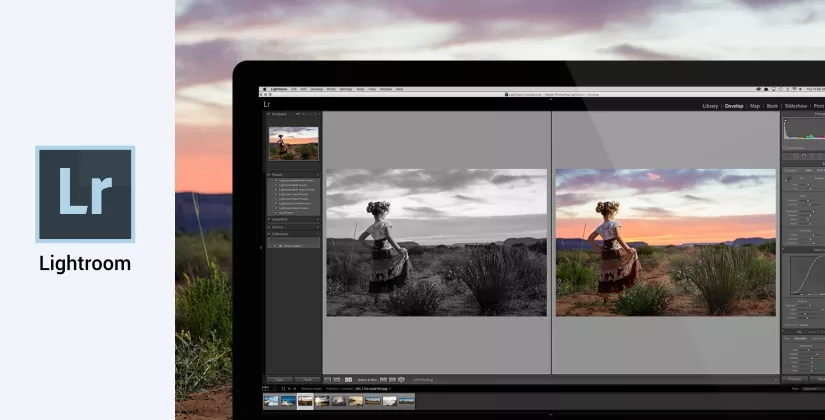Image resolution: width=825 pixels, height=420 pixels.
Task: Click the Lr logo in the top bar
Action: pos(267,104)
